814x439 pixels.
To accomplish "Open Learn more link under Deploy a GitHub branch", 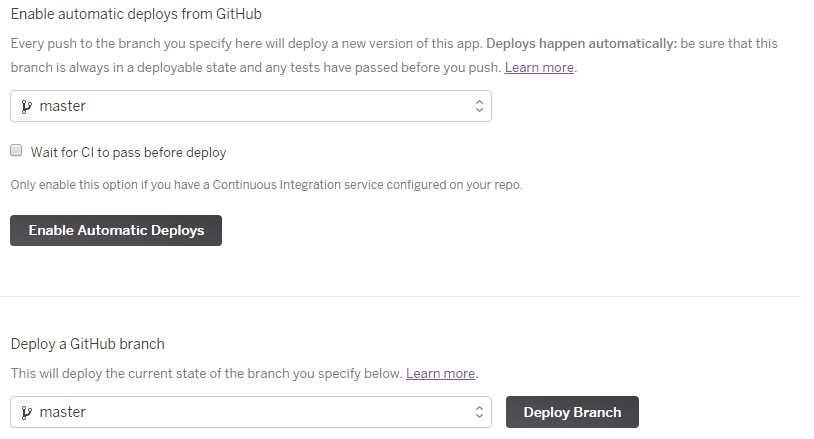I will (440, 374).
